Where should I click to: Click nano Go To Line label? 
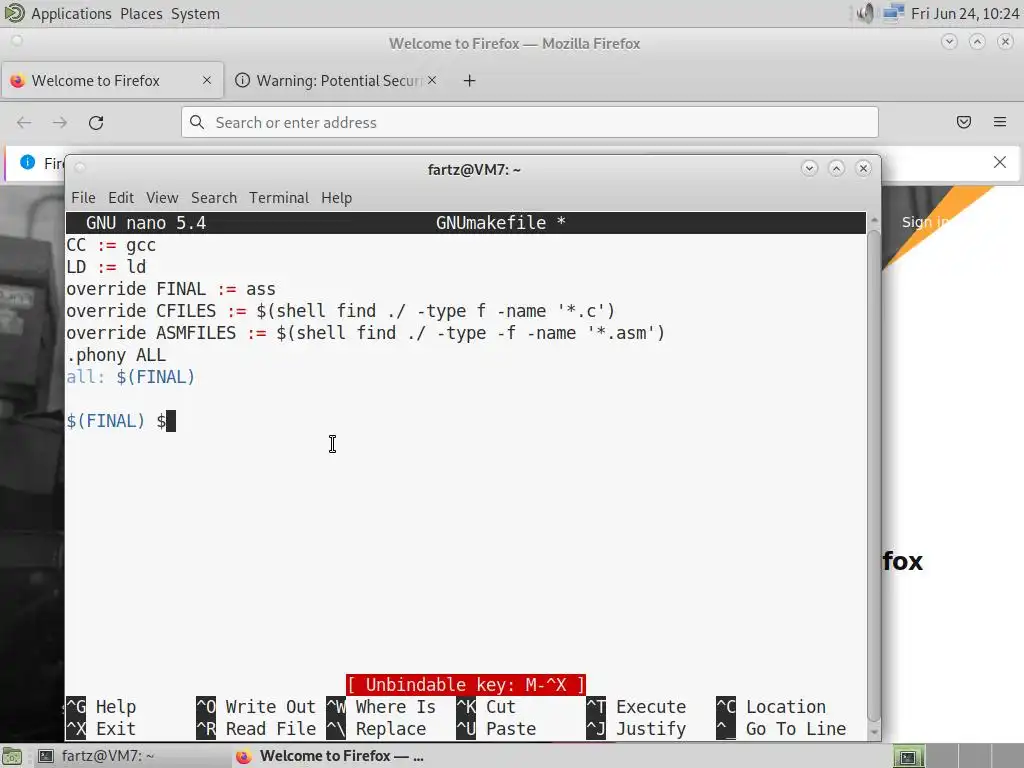[796, 729]
